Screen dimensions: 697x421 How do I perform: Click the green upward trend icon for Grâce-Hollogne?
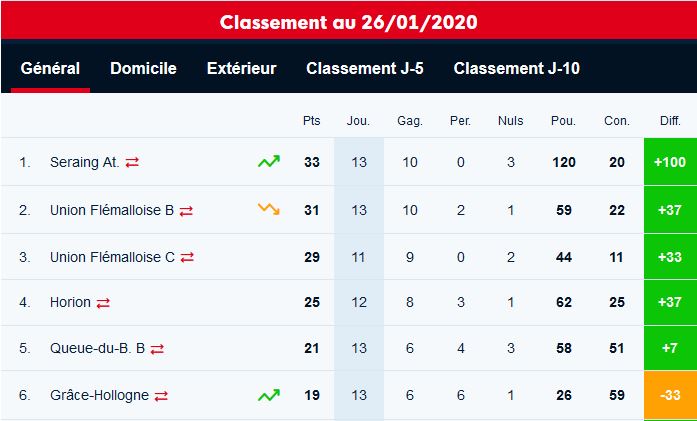[x=269, y=395]
